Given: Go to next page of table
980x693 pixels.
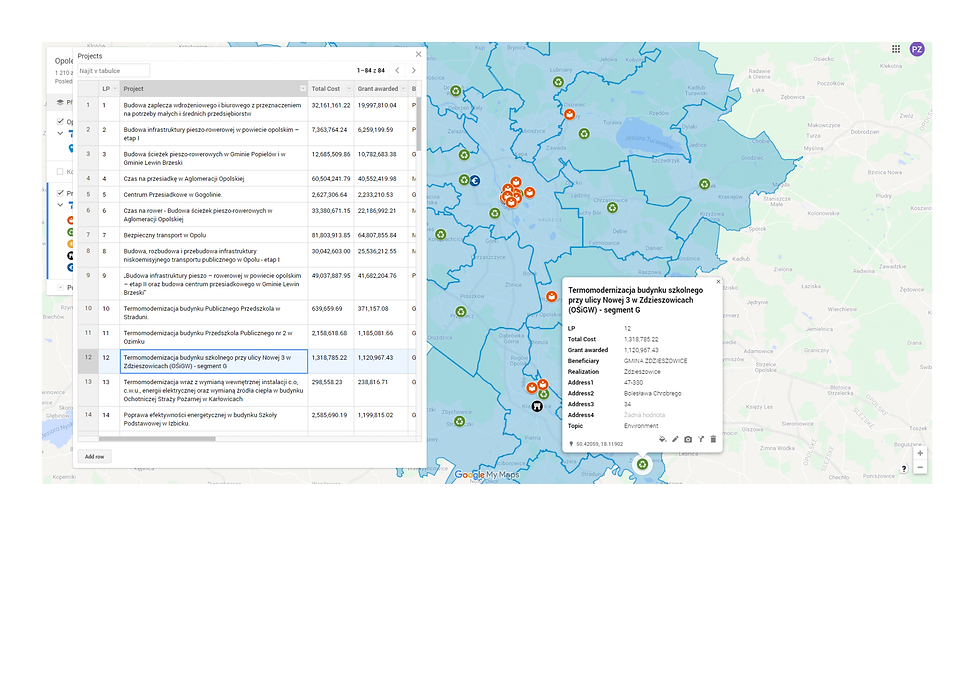Looking at the screenshot, I should [413, 71].
